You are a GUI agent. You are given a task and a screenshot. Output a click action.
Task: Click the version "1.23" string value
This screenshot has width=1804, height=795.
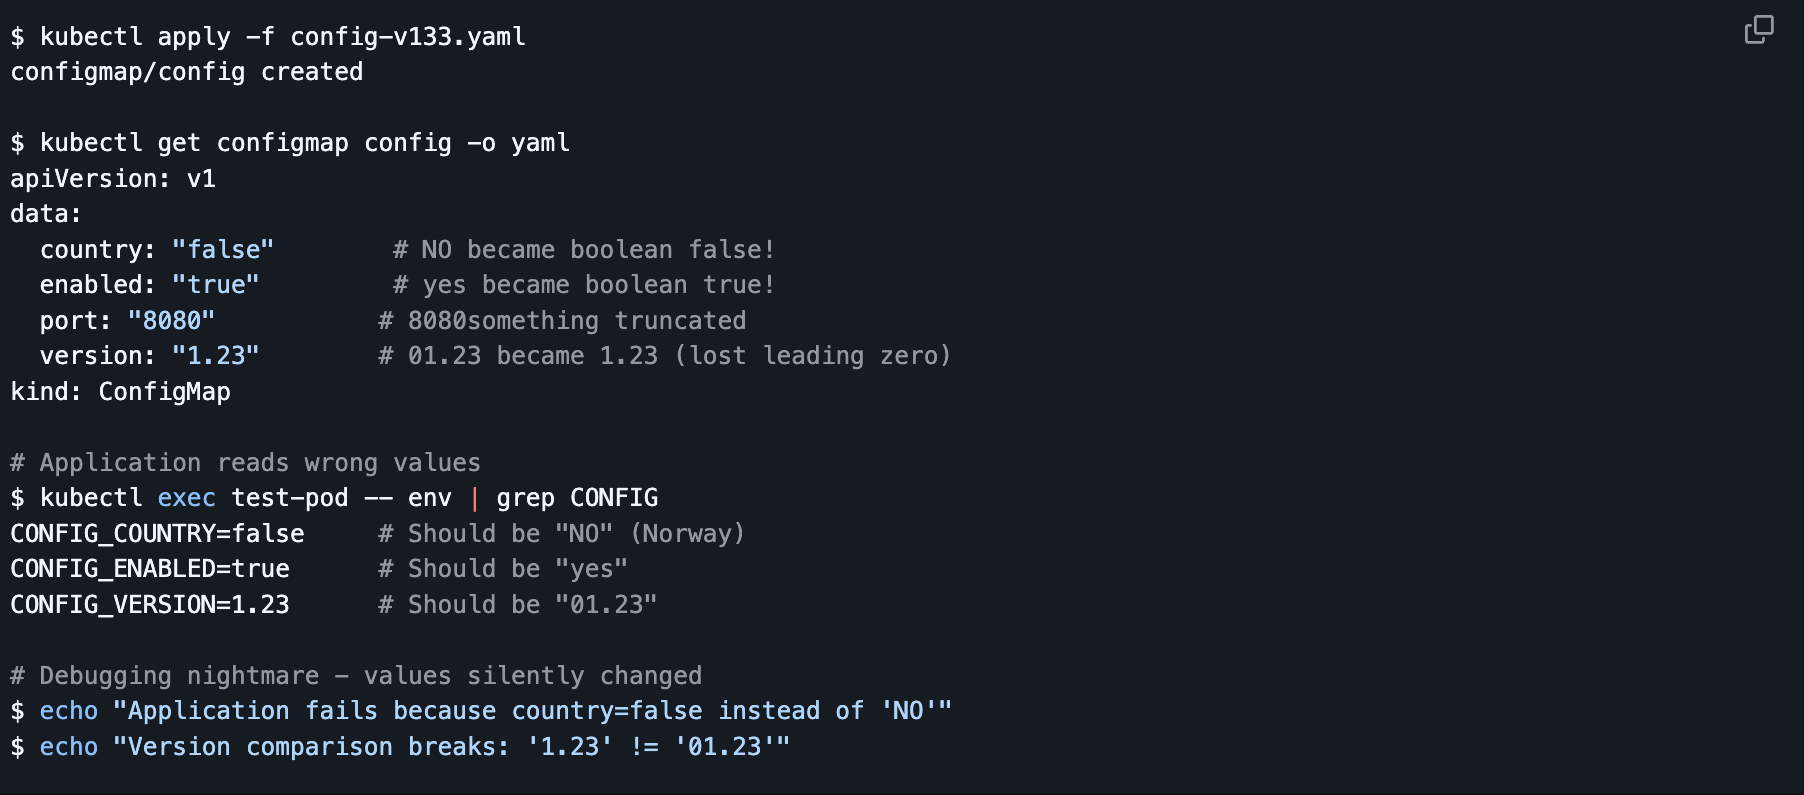[216, 356]
